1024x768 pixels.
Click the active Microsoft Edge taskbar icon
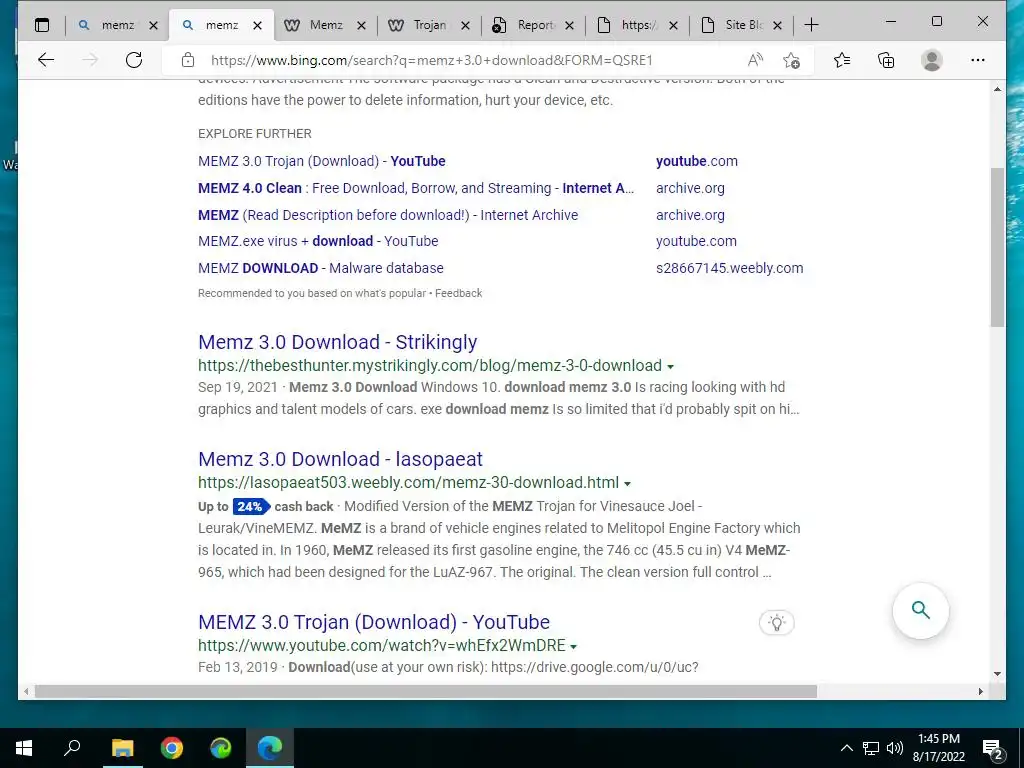tap(270, 748)
